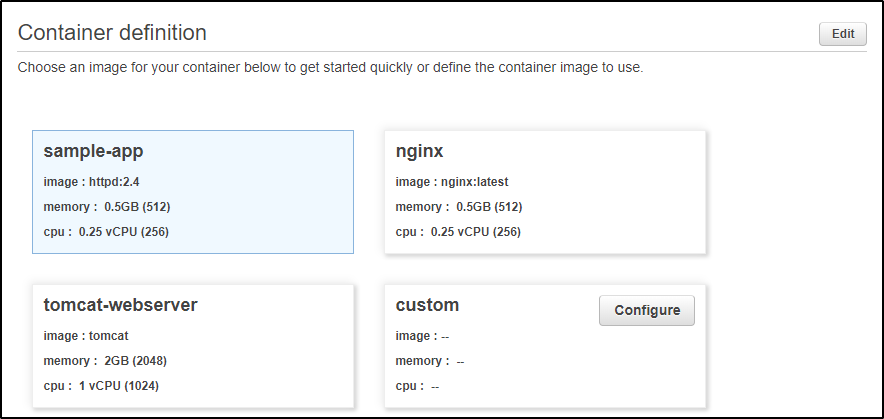This screenshot has height=419, width=884.
Task: Click the custom card 'memory : --' line
Action: click(430, 361)
